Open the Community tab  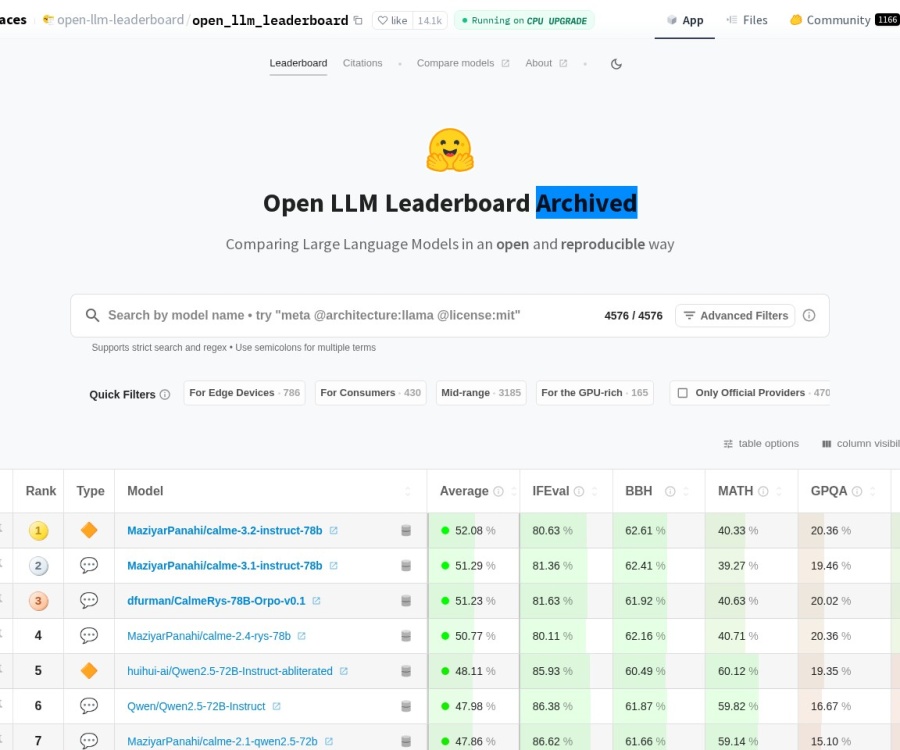844,20
